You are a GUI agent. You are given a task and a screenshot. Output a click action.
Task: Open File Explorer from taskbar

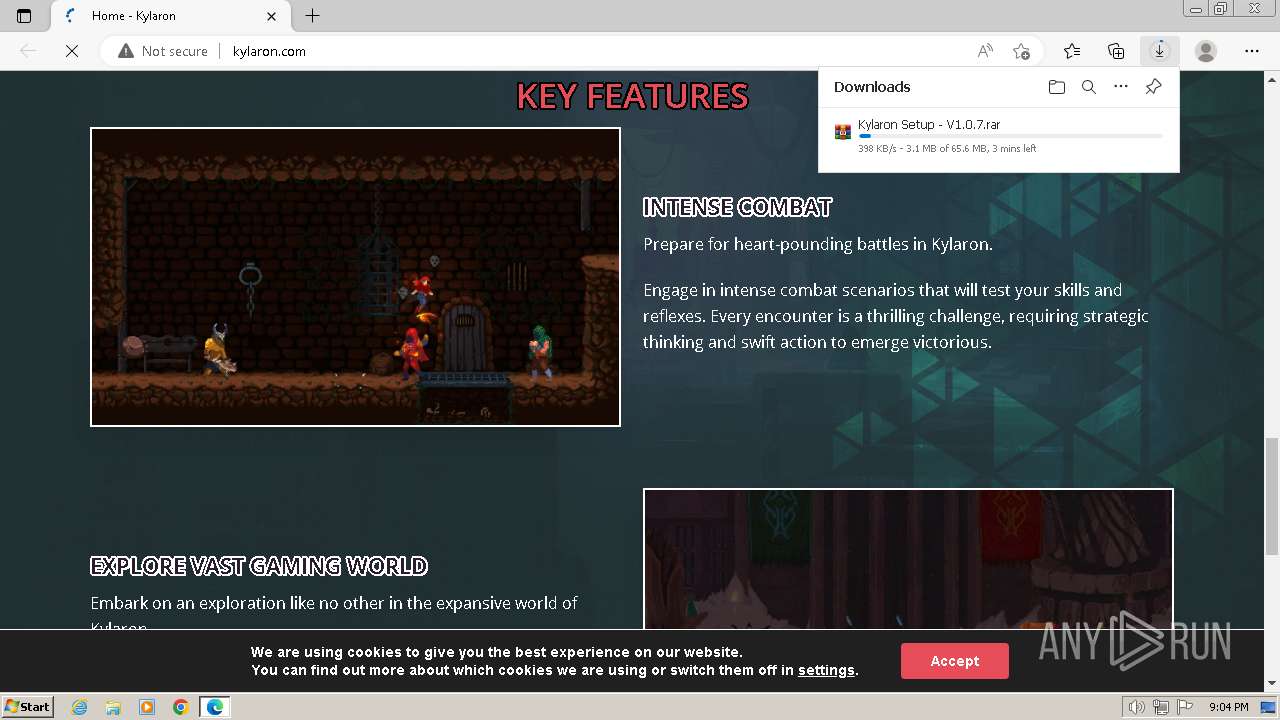113,707
